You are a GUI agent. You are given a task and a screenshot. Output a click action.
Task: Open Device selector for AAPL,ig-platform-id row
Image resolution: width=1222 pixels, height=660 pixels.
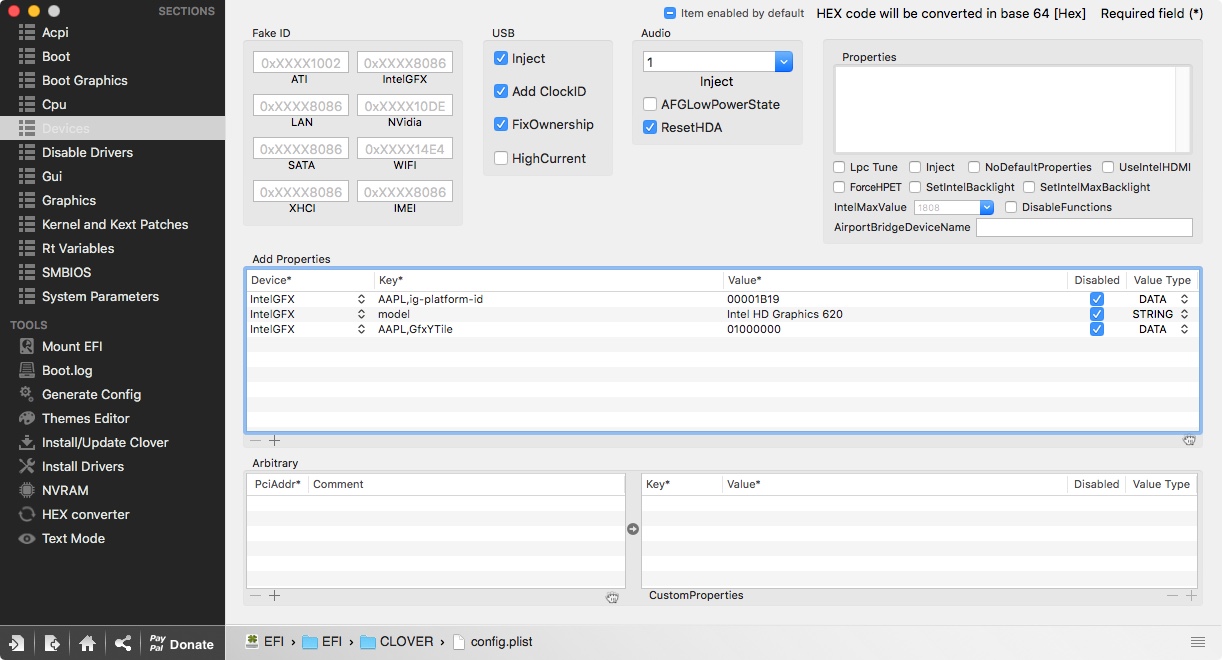[361, 299]
